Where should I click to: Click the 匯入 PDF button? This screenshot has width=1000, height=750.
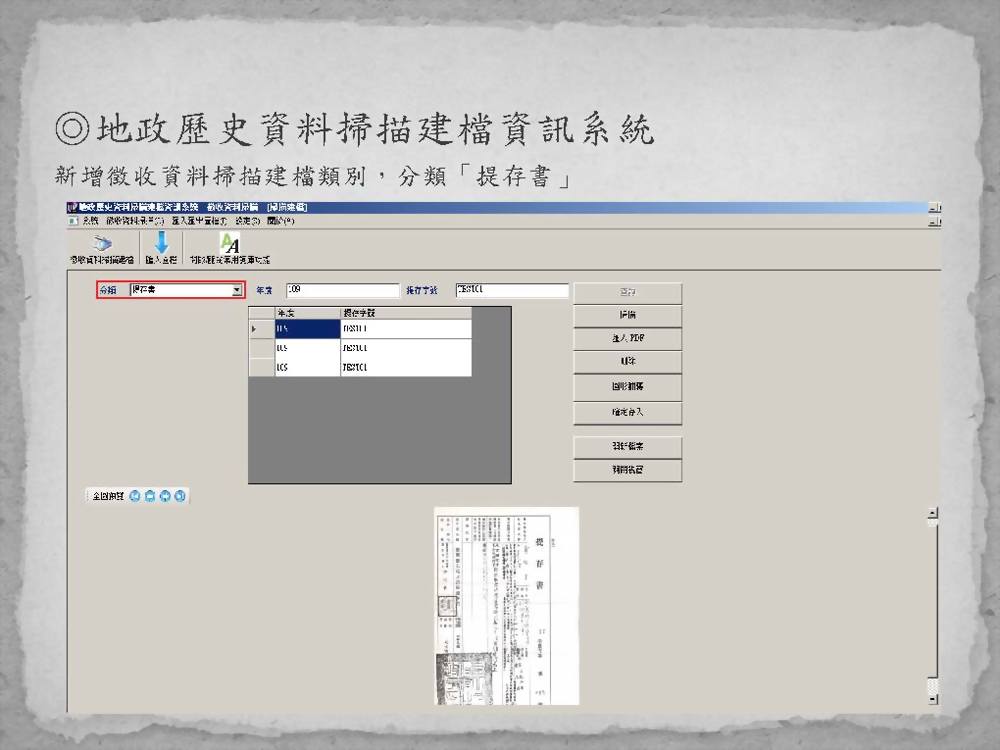click(x=627, y=339)
